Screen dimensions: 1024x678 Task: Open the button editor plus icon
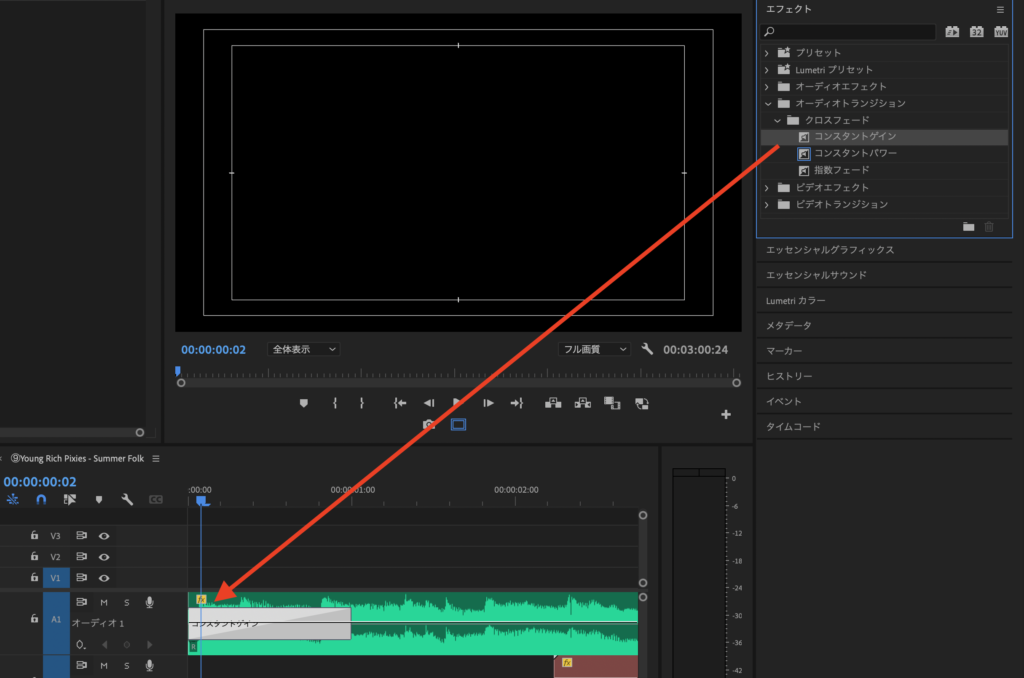[x=726, y=414]
